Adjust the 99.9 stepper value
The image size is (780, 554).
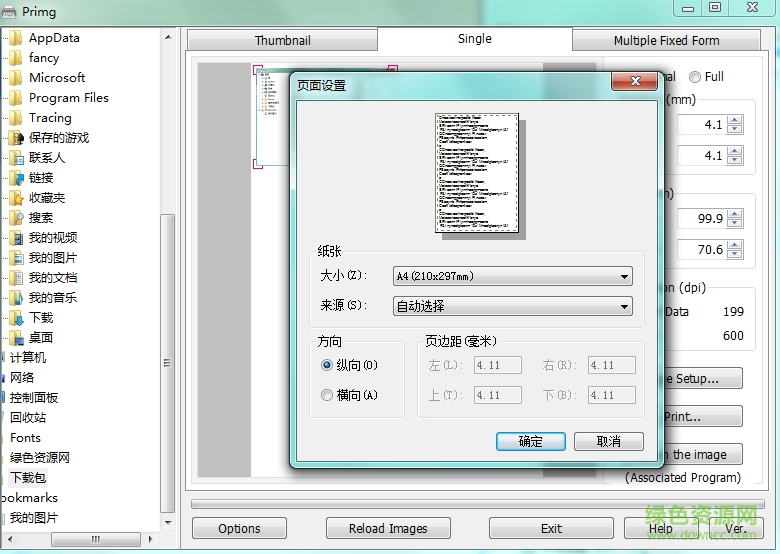[x=735, y=218]
